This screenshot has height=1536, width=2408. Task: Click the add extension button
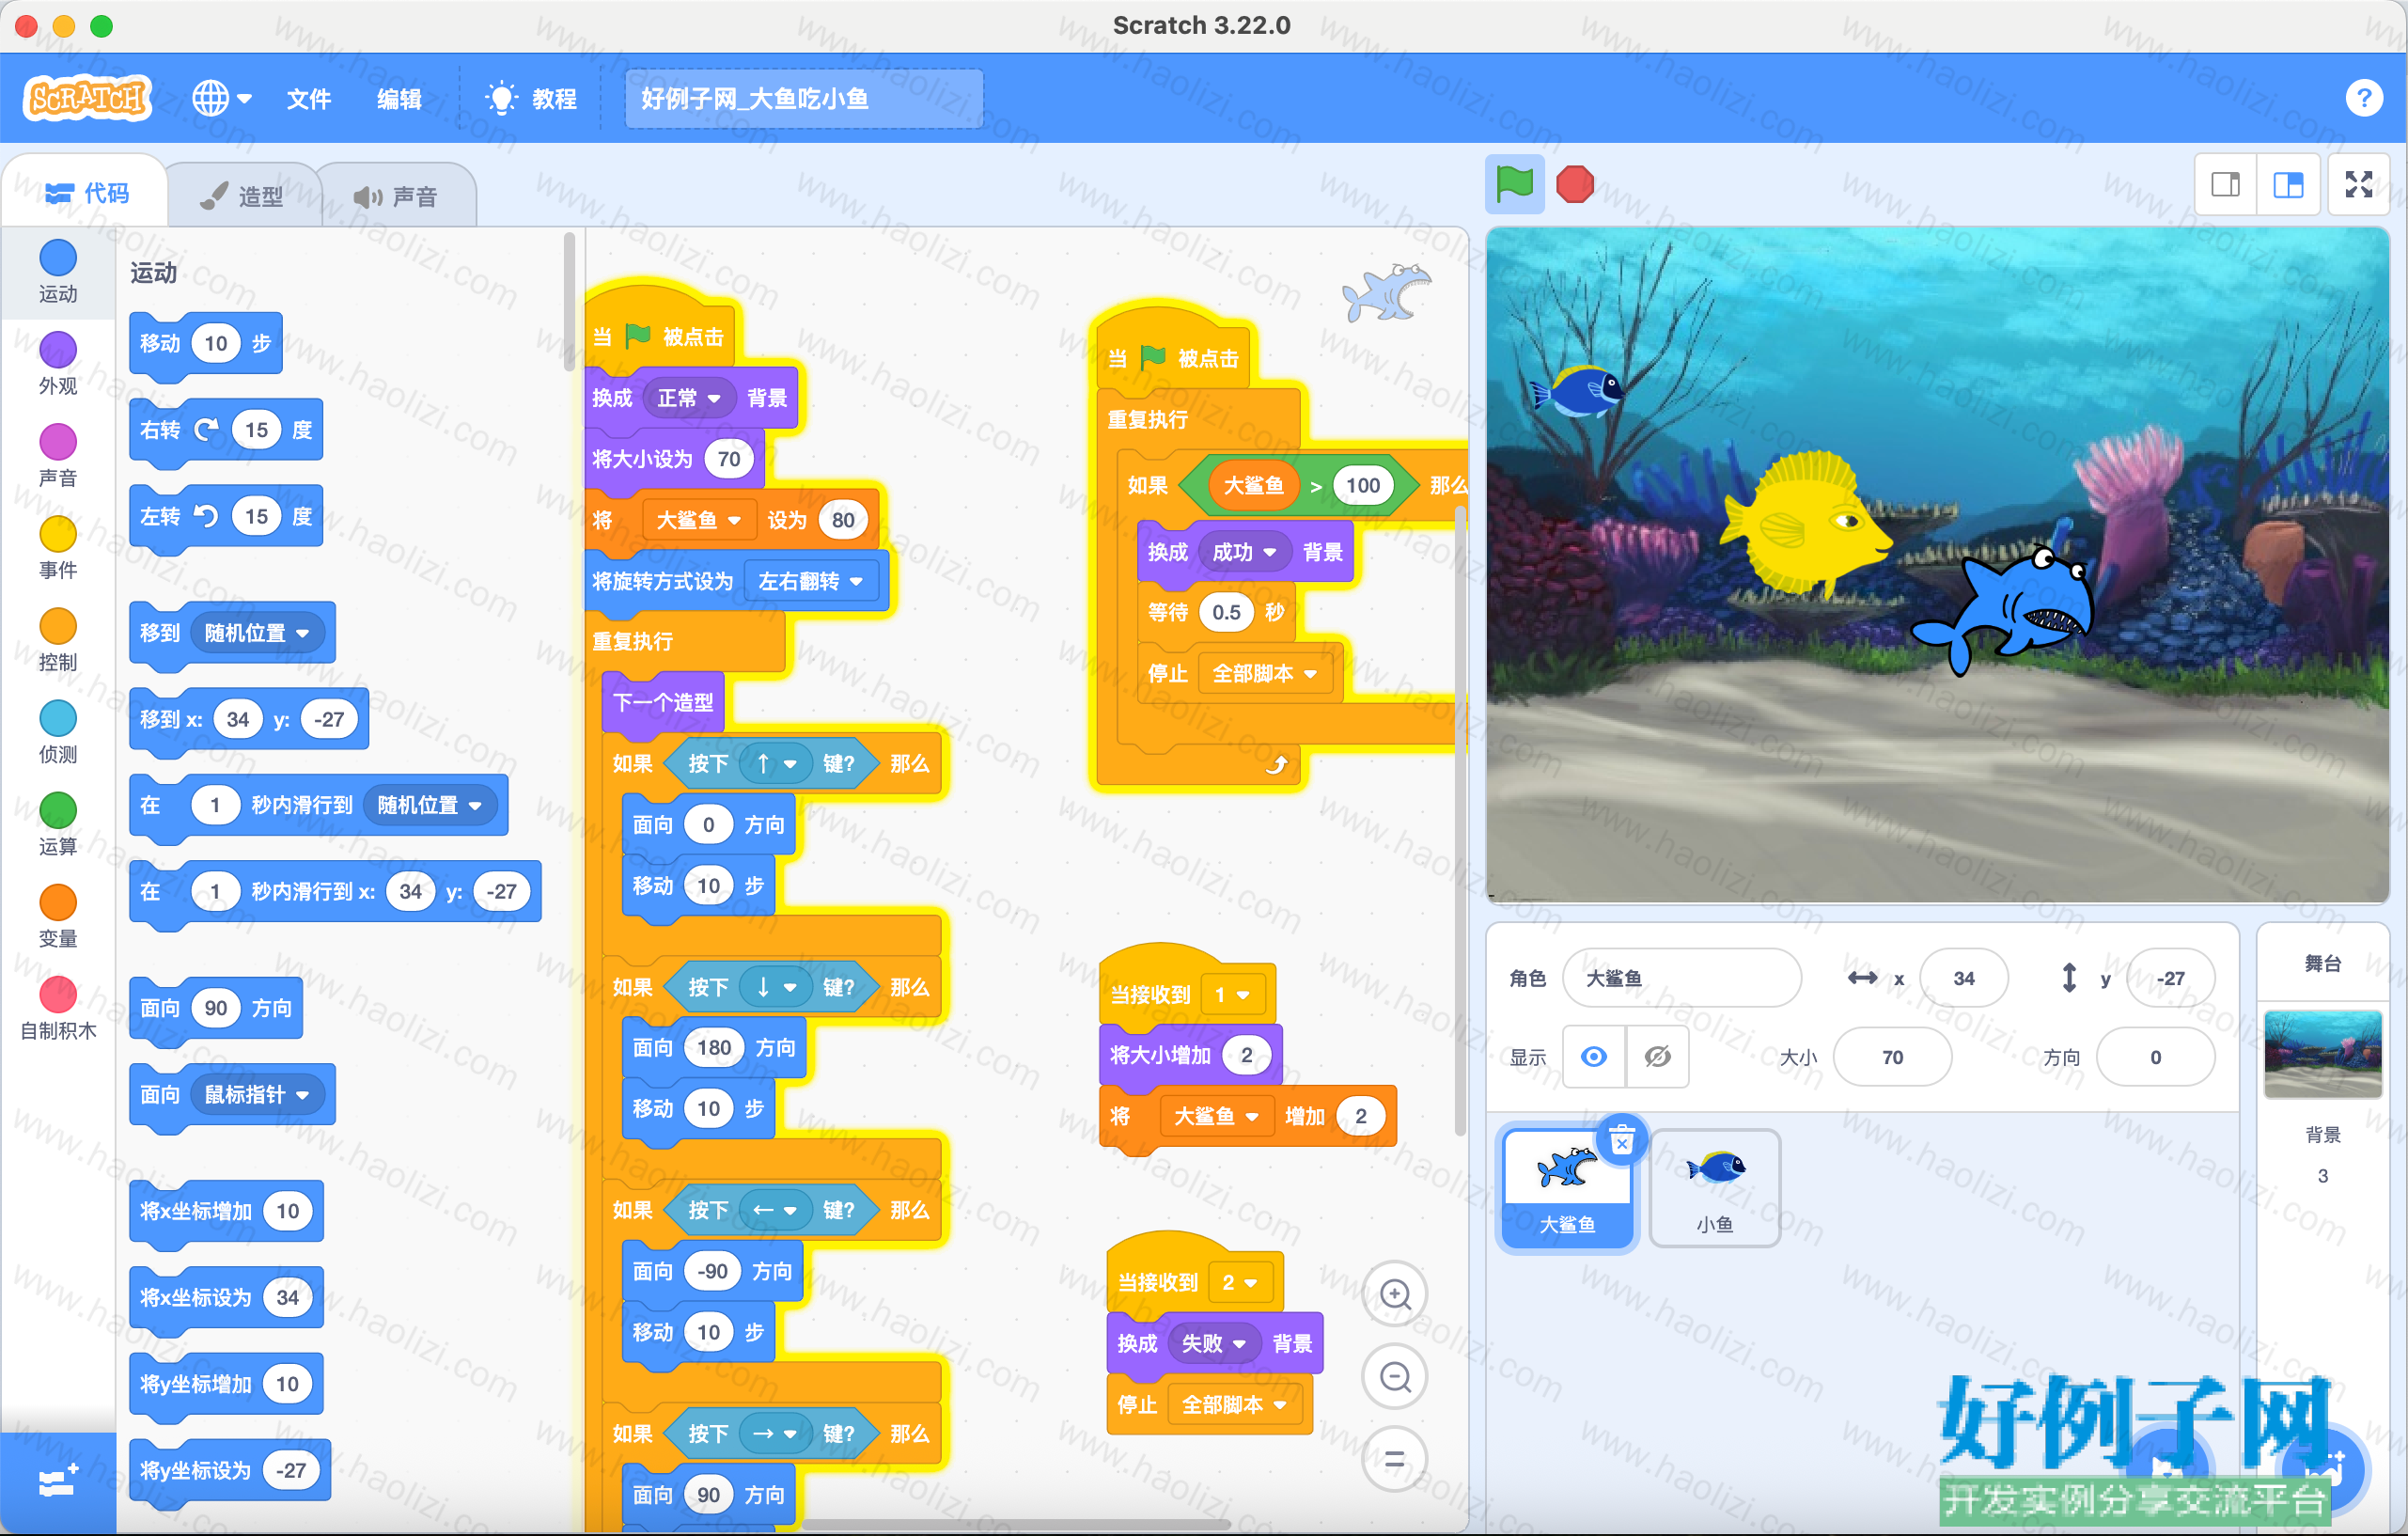(x=58, y=1482)
